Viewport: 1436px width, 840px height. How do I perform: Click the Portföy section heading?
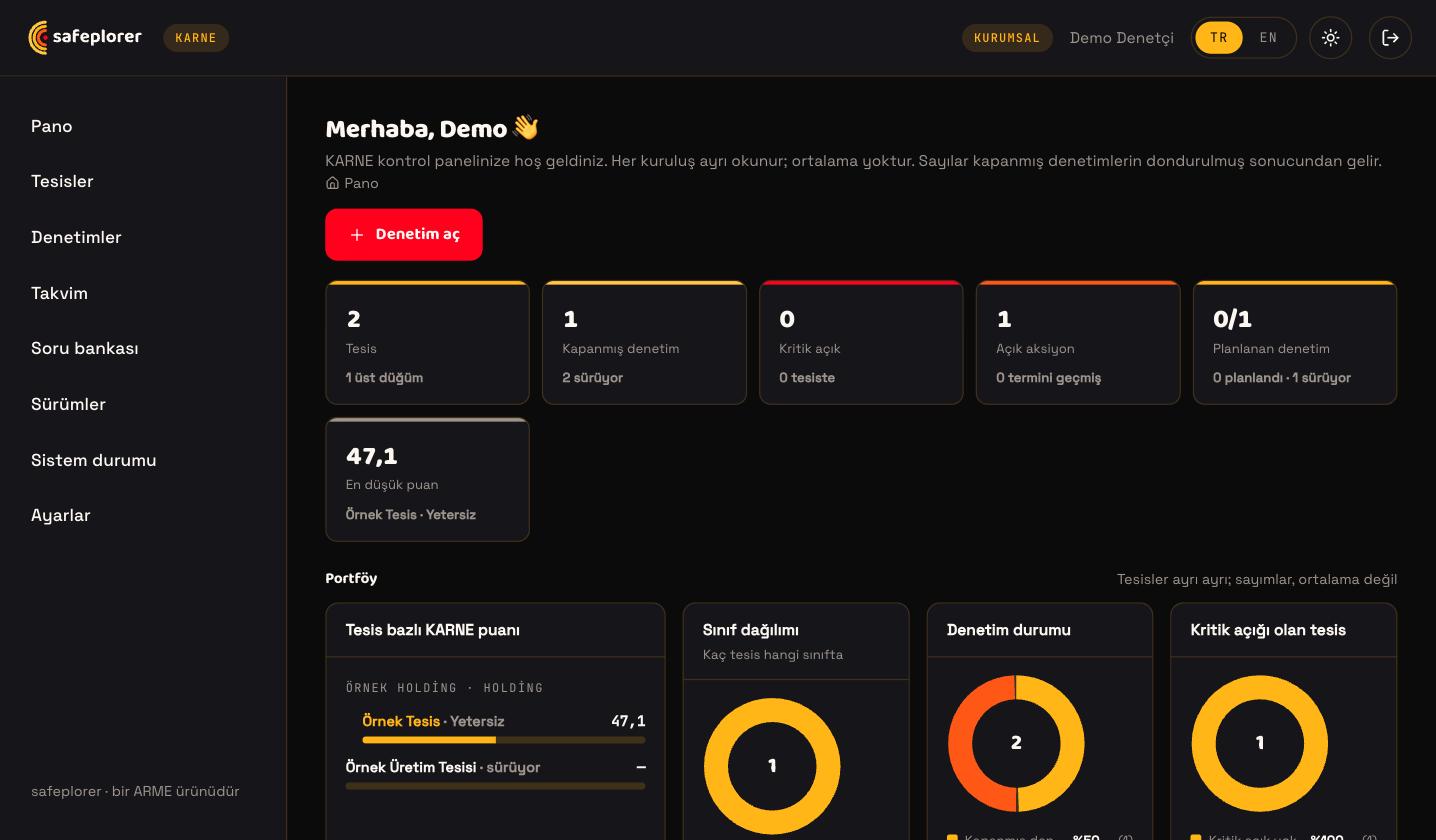351,578
